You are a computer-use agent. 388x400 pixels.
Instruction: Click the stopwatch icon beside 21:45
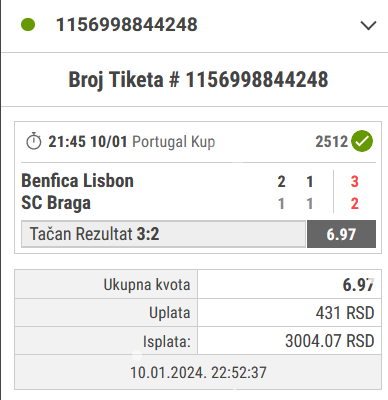pyautogui.click(x=33, y=141)
